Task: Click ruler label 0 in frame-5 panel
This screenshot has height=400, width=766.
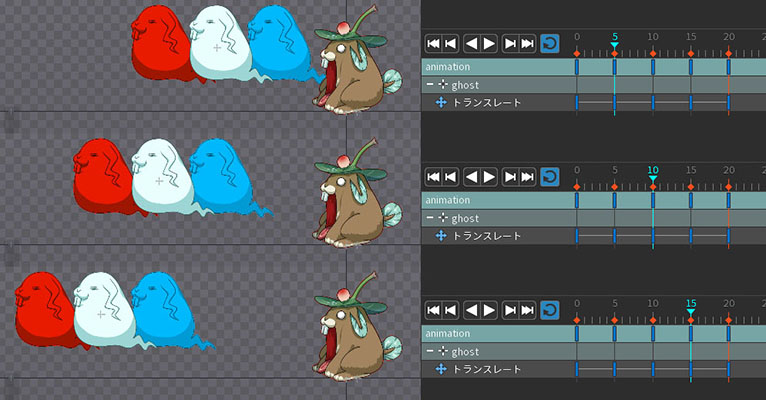Action: tap(577, 37)
